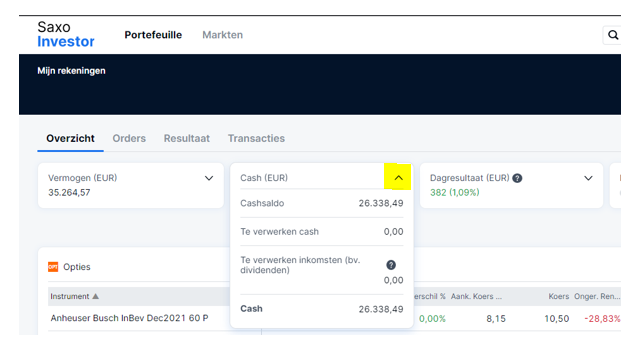This screenshot has width=641, height=360.
Task: Click the 8,15 Aank. Koers cell
Action: tap(496, 319)
